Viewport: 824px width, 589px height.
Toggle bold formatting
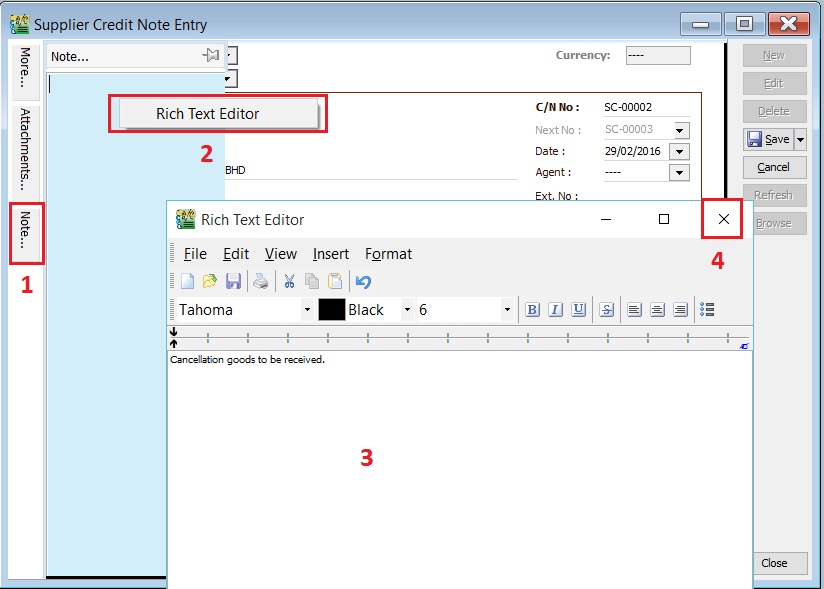tap(533, 309)
